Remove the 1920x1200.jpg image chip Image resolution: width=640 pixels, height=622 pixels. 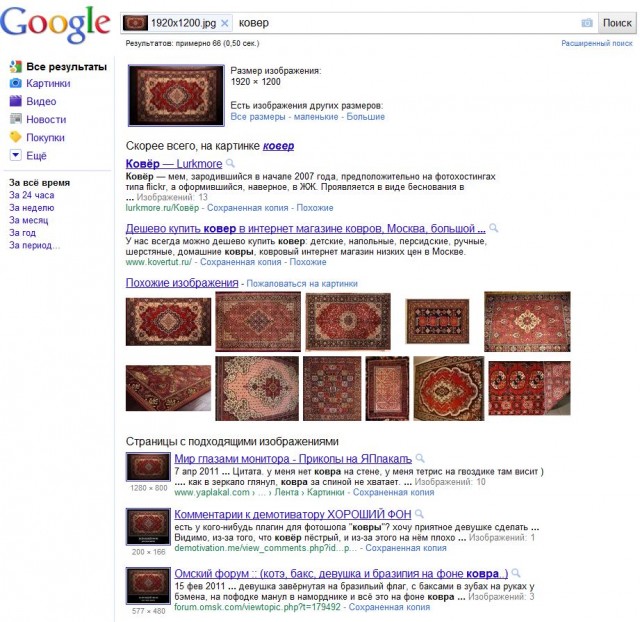tap(224, 23)
